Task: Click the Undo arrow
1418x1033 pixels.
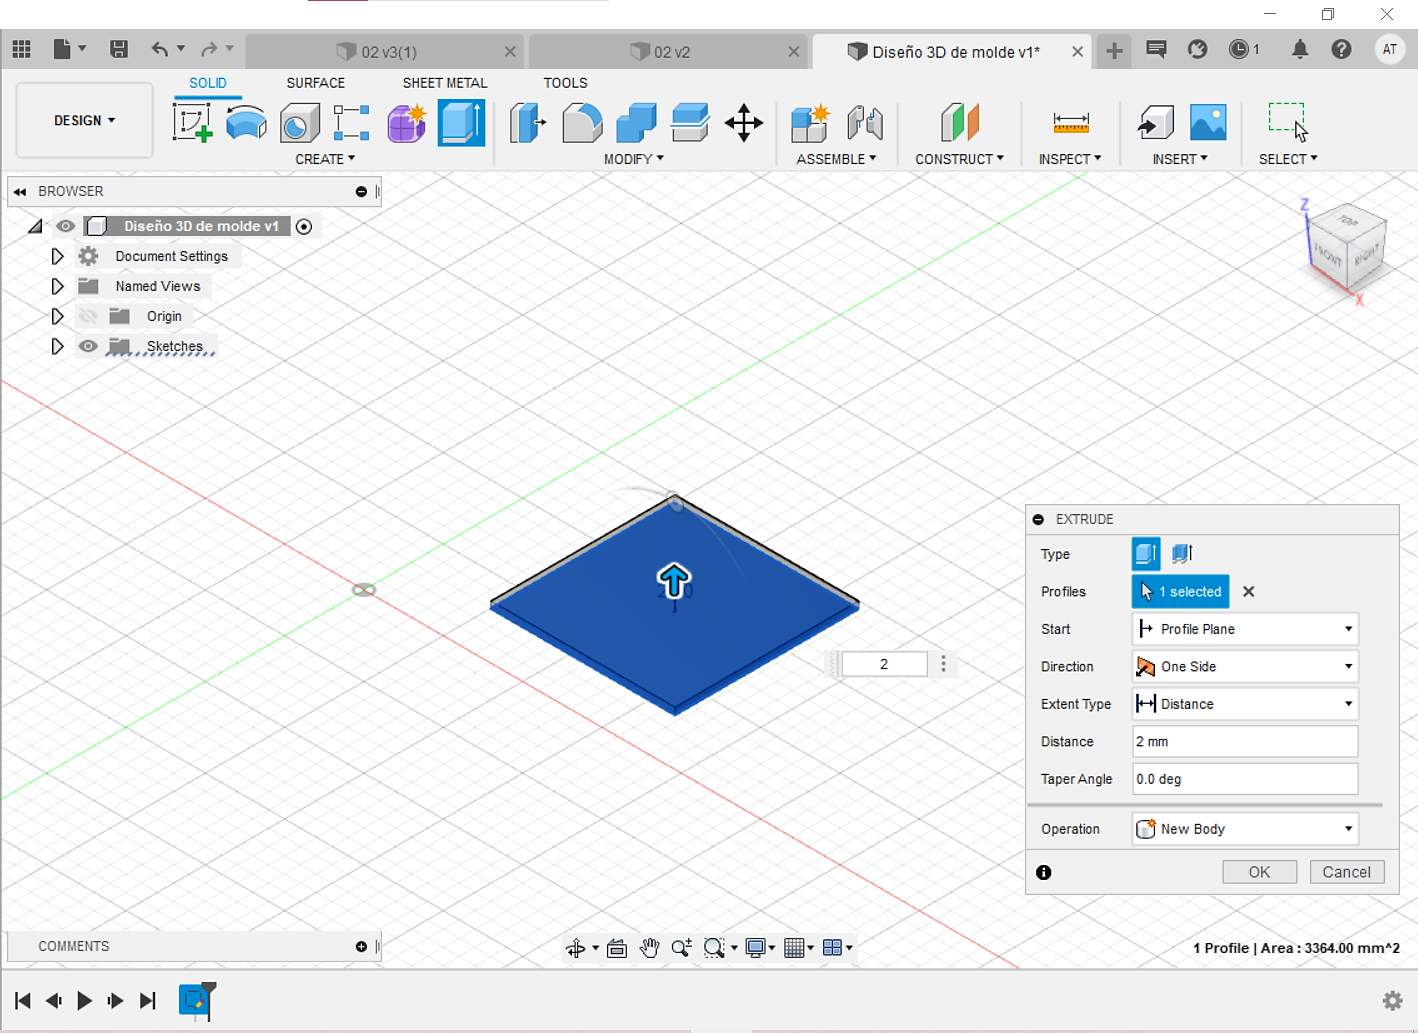Action: coord(159,49)
